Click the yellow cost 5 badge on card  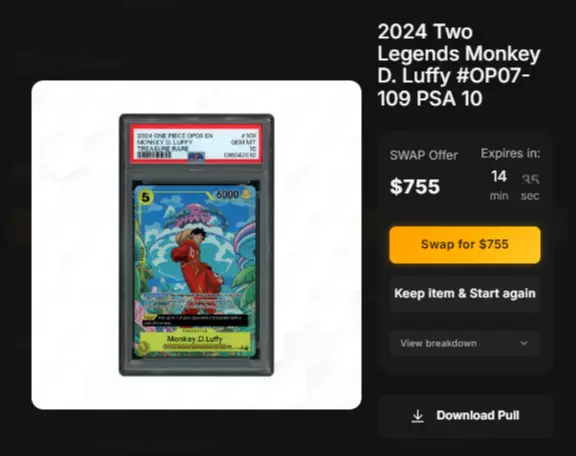(x=145, y=197)
